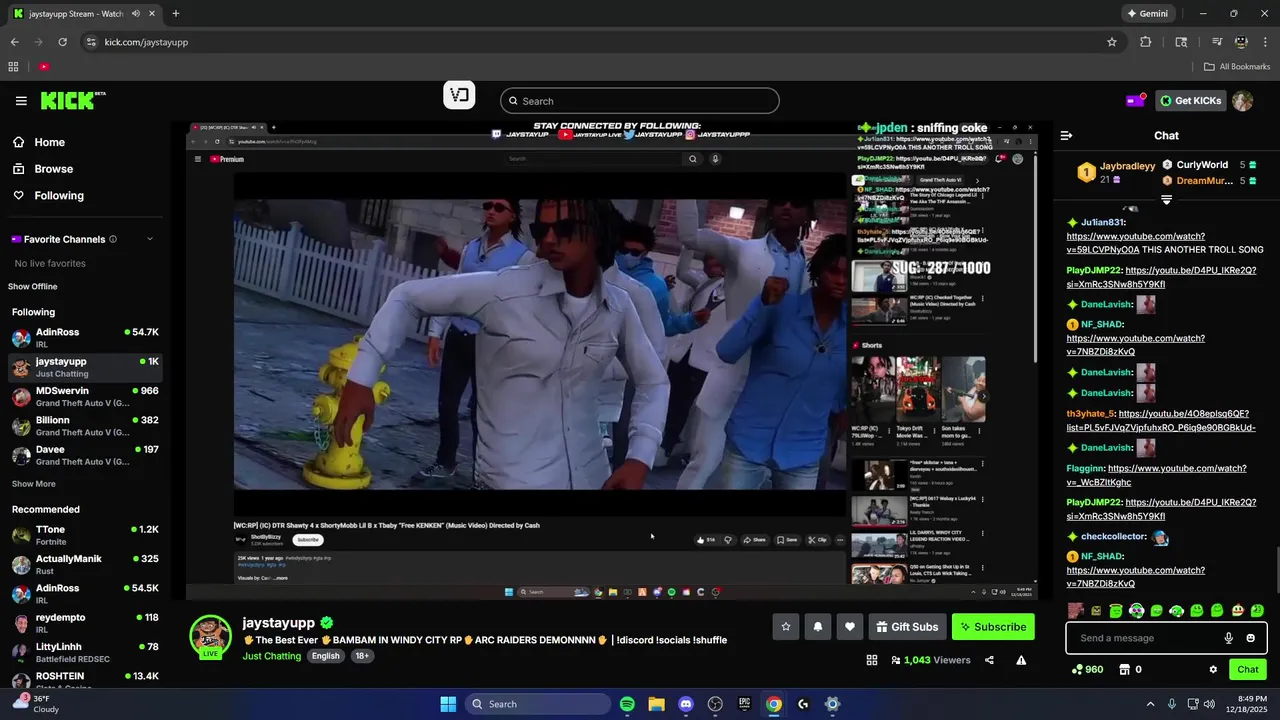
Task: Open the Kick hamburger sidebar menu
Action: (x=21, y=101)
